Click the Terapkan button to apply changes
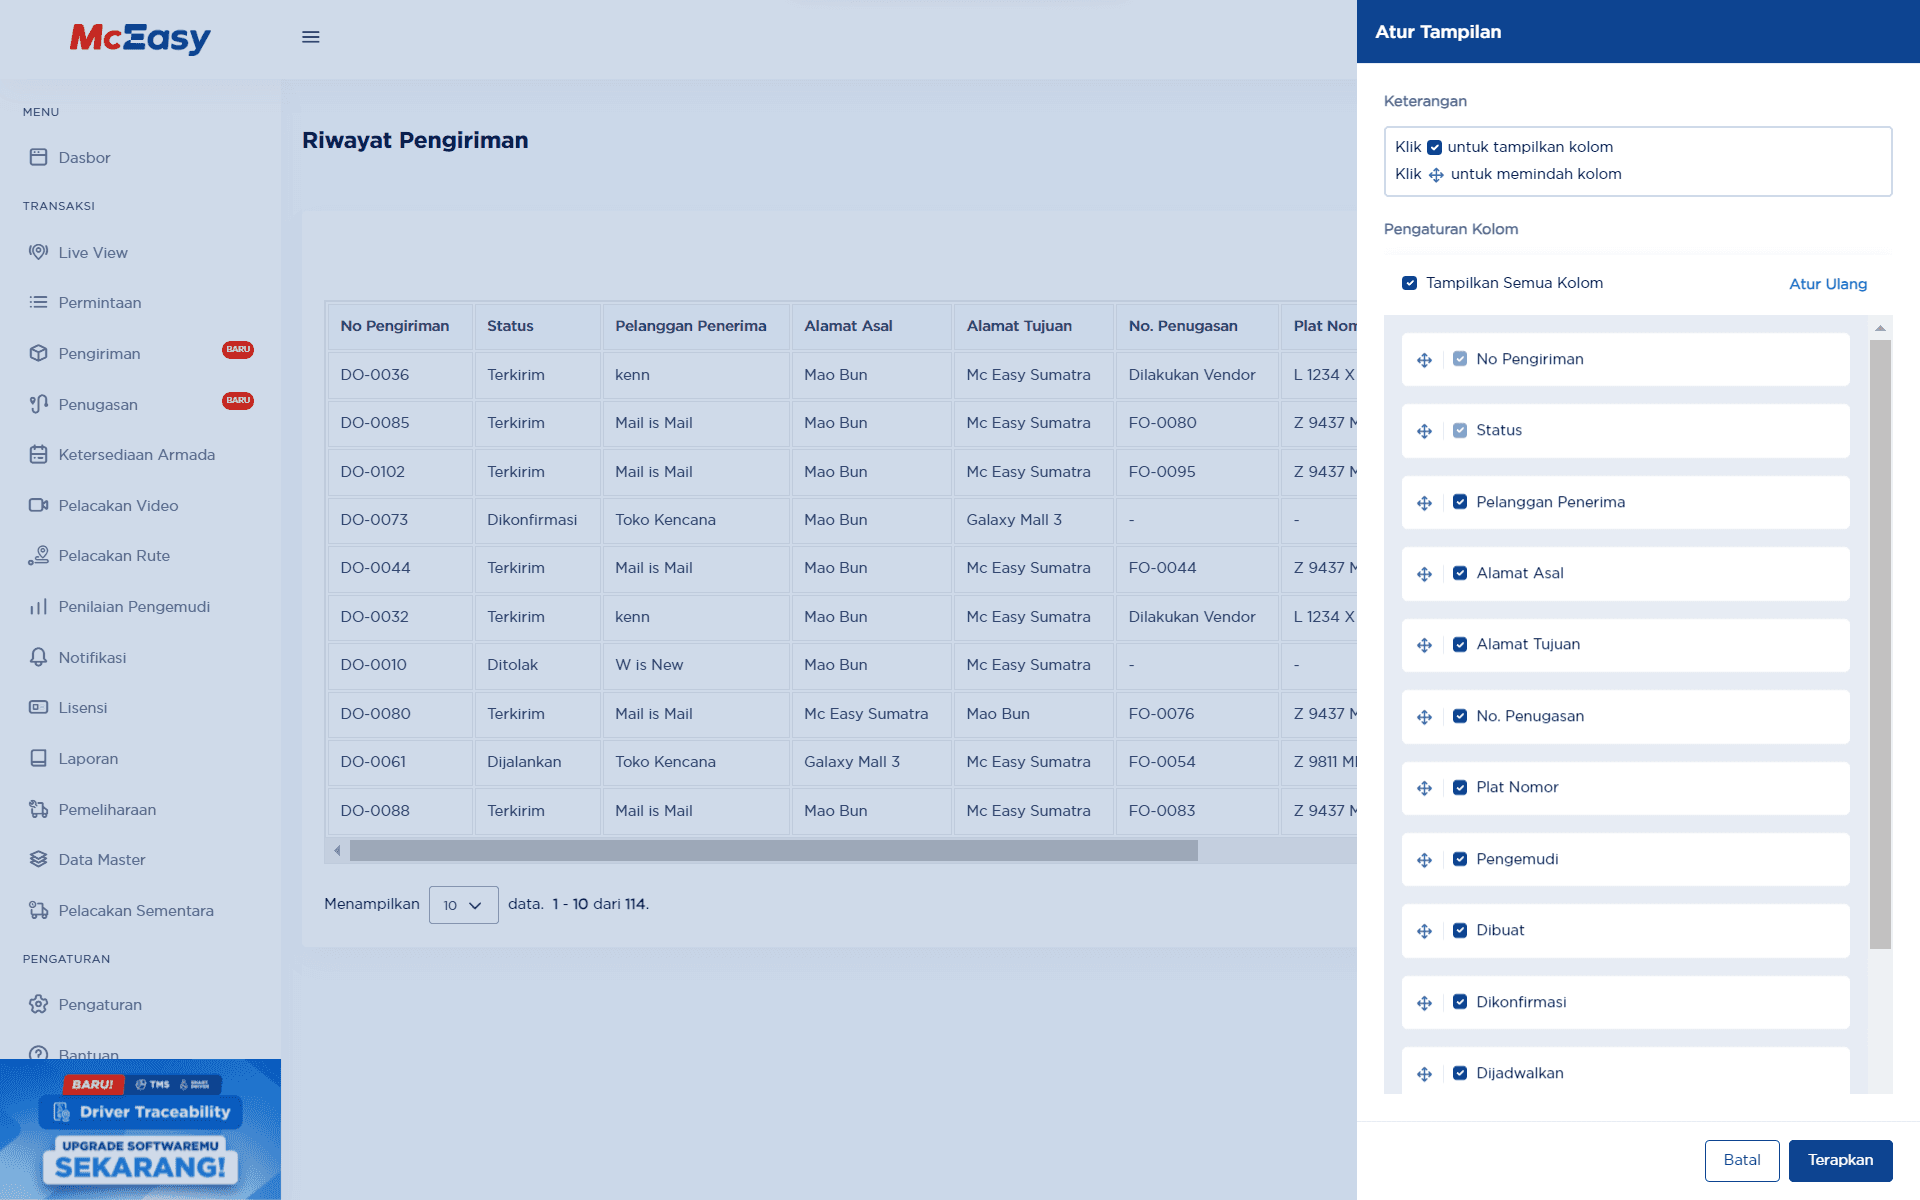 point(1838,1160)
